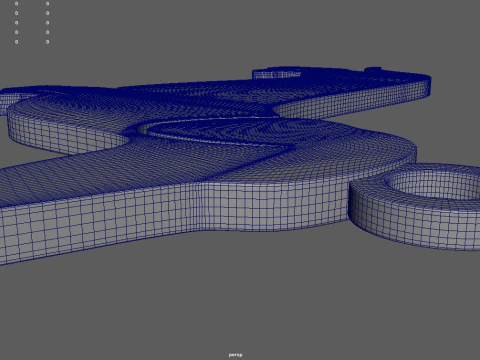The image size is (480, 360).
Task: Select the small cylinder knob on far arm
Action: [373, 70]
